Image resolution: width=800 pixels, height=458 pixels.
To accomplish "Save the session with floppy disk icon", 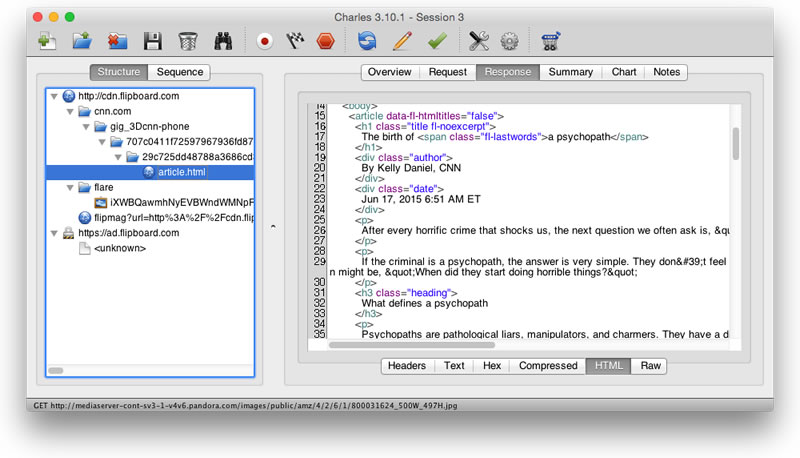I will [x=153, y=41].
